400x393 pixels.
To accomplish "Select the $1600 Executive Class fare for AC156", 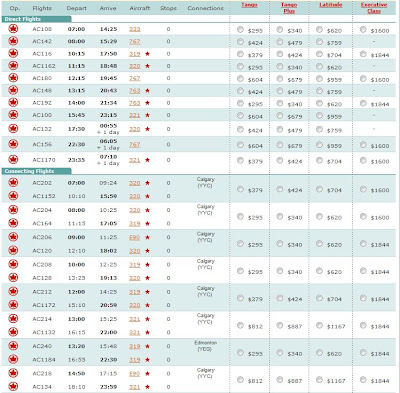I will pos(363,145).
